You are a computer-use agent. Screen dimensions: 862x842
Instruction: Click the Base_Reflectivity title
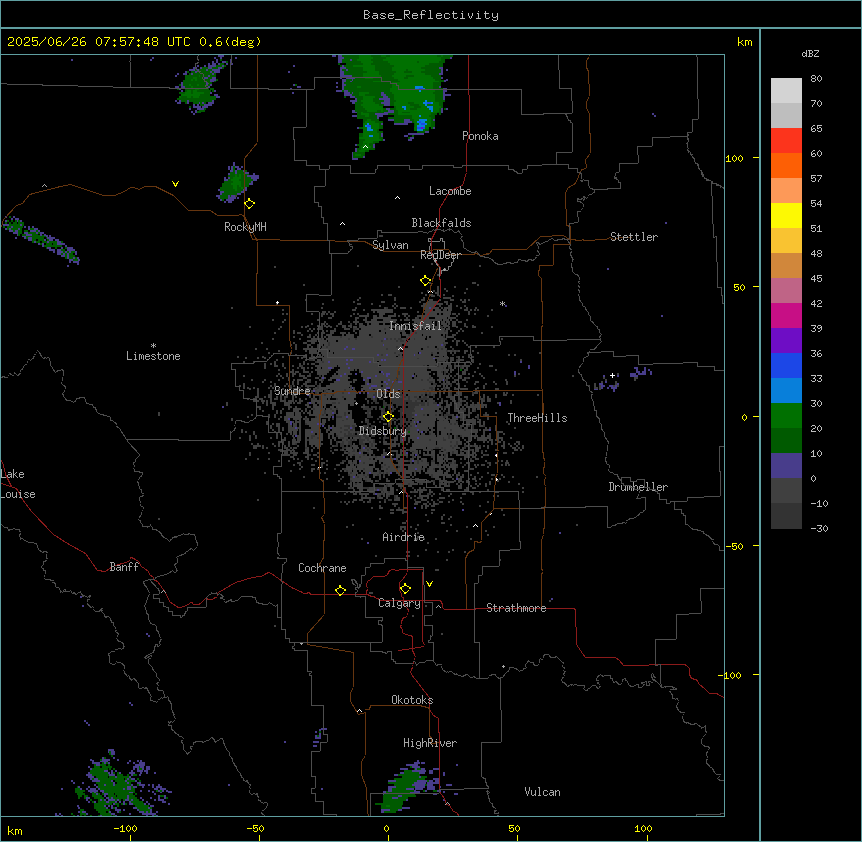click(431, 15)
